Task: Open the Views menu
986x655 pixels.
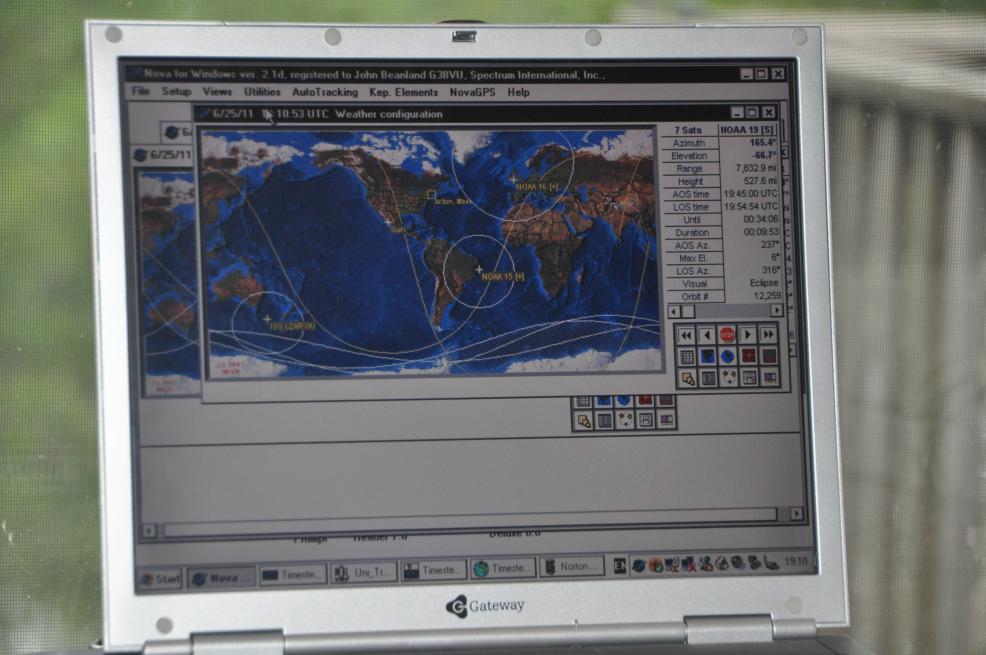Action: 217,92
